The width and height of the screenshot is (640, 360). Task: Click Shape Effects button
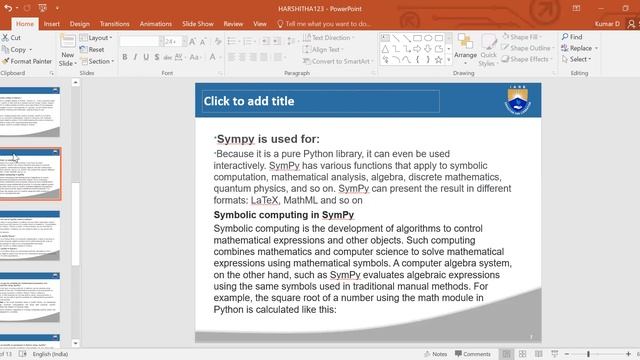(x=527, y=59)
